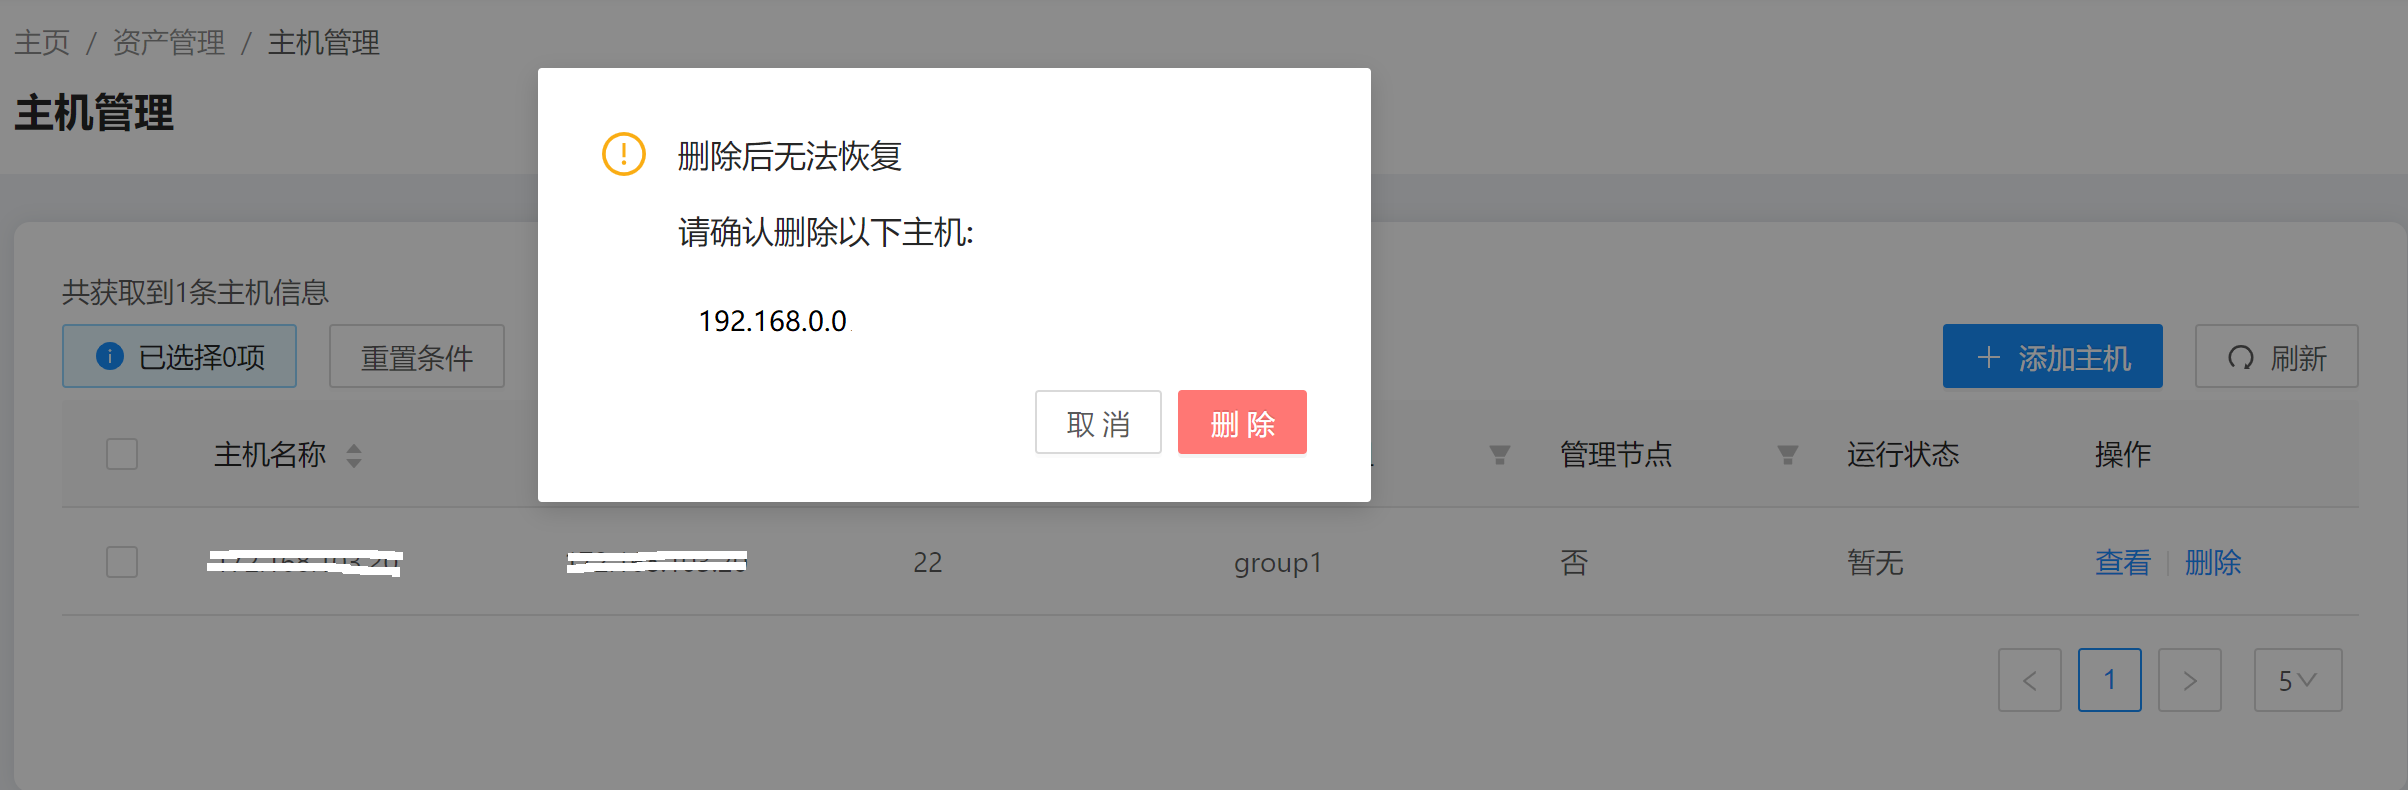Toggle the select-all checkbox in table header

pyautogui.click(x=122, y=455)
